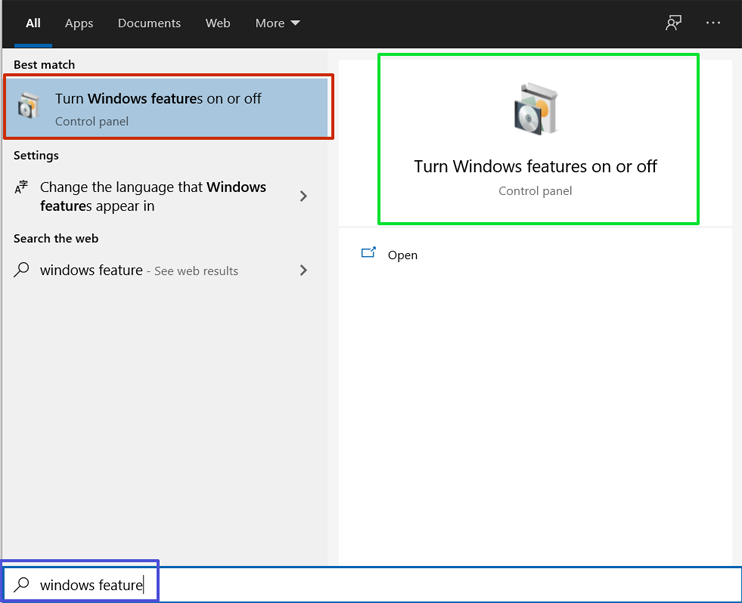Click the magnifier icon beside web result
Image resolution: width=742 pixels, height=603 pixels.
coord(21,270)
